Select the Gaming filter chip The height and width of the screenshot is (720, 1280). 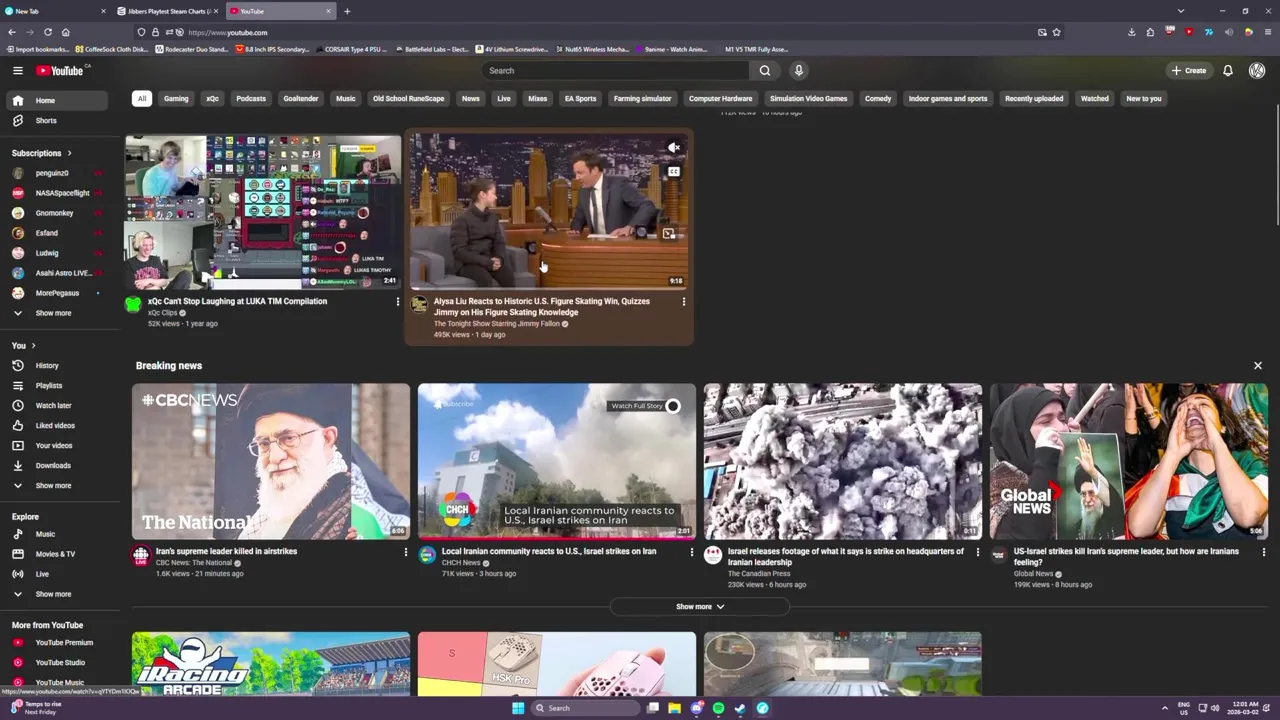pyautogui.click(x=176, y=98)
